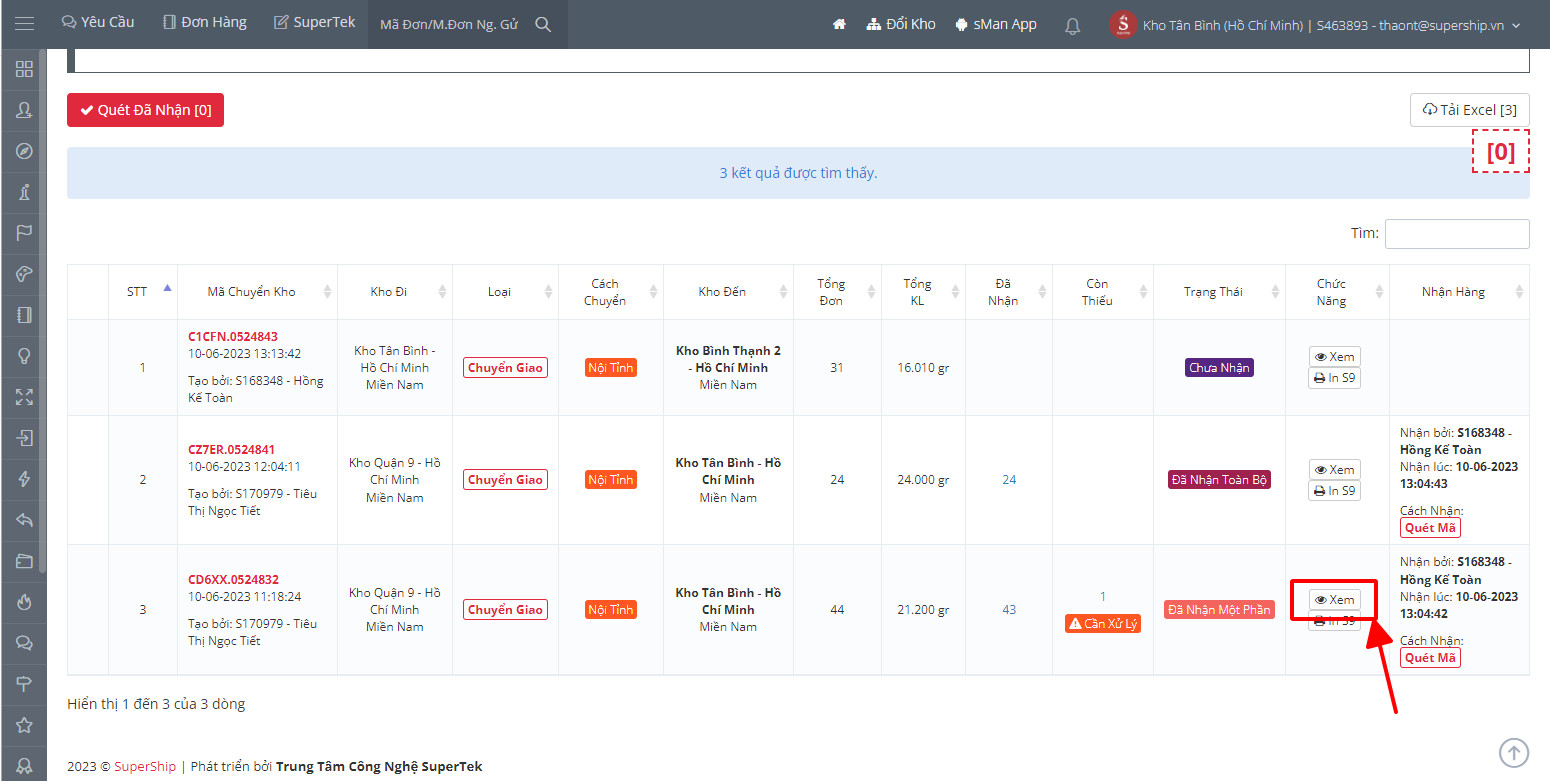1550x781 pixels.
Task: Go to home via the house icon
Action: [839, 25]
